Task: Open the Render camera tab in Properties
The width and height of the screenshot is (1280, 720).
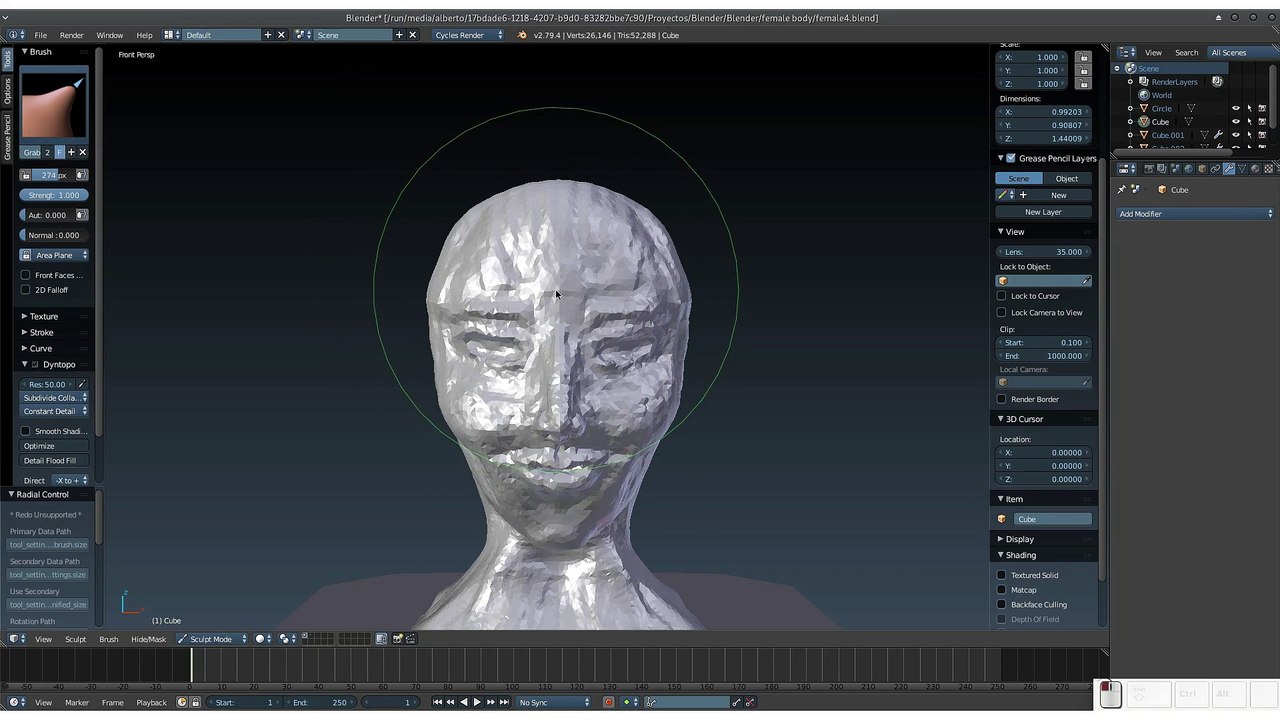Action: (x=1148, y=168)
